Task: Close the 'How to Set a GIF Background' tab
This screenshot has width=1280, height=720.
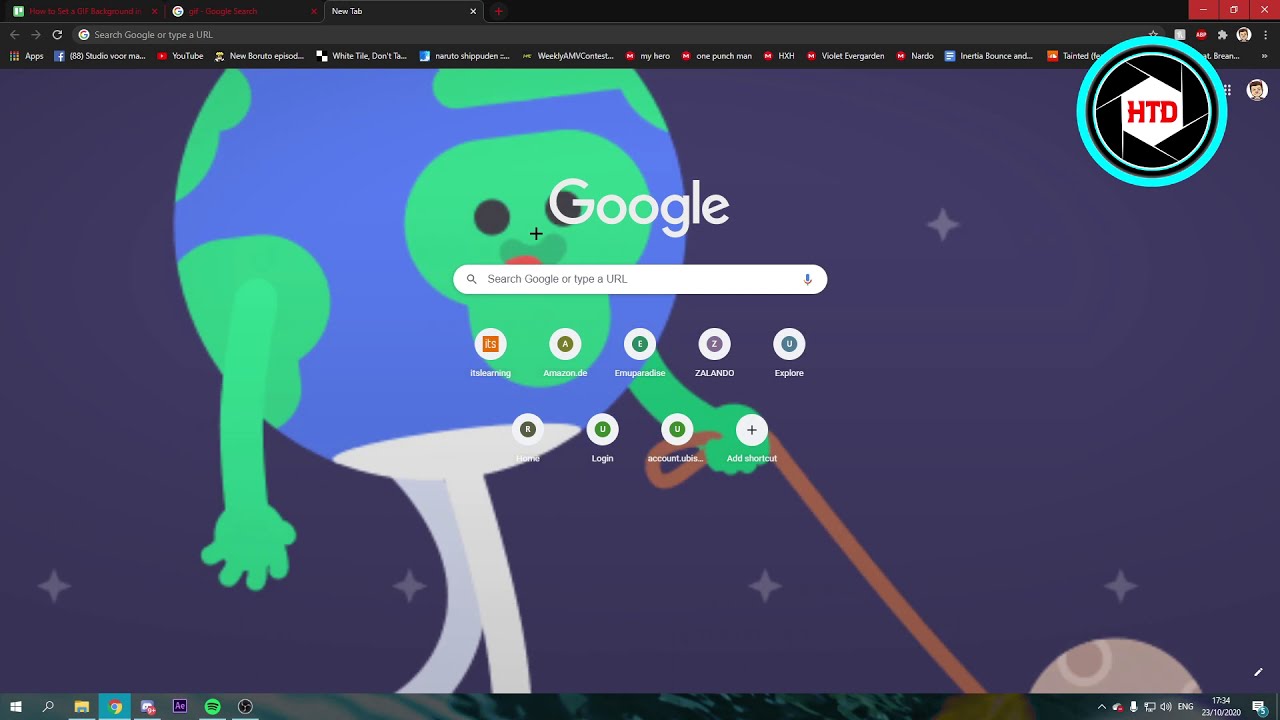Action: click(x=154, y=11)
